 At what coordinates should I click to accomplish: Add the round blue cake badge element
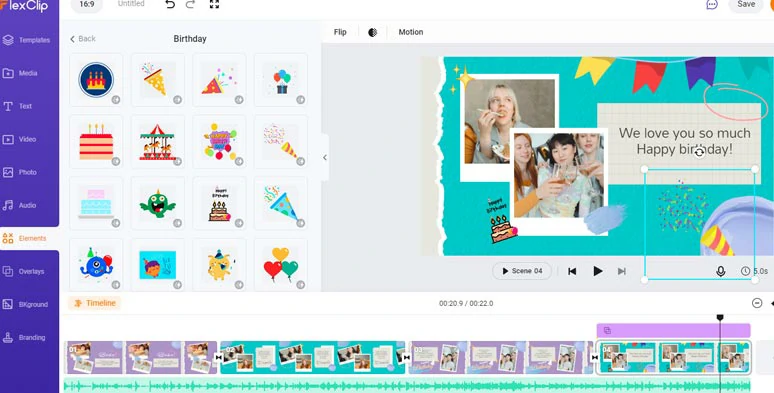(96, 80)
